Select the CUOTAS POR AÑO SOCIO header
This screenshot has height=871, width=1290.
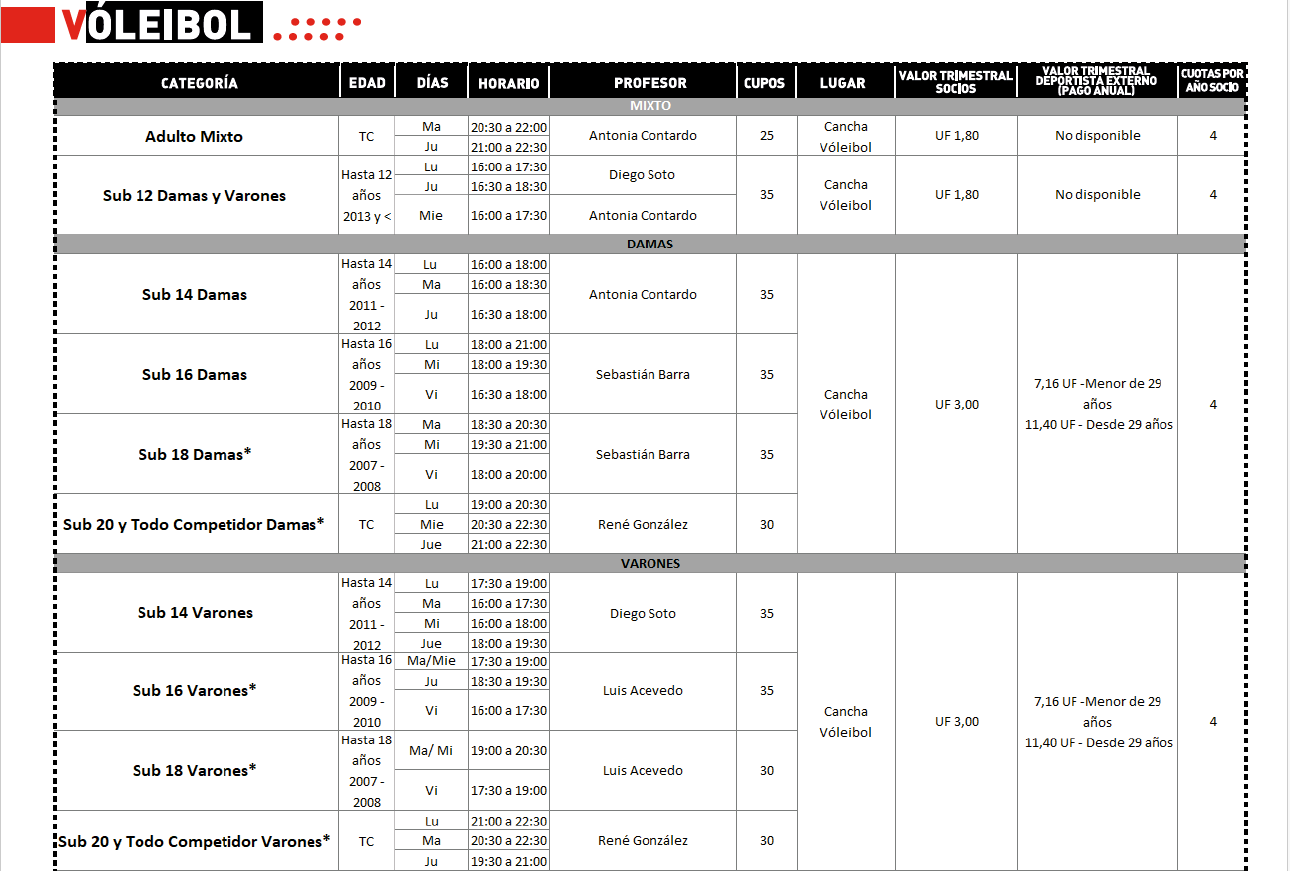pos(1212,81)
